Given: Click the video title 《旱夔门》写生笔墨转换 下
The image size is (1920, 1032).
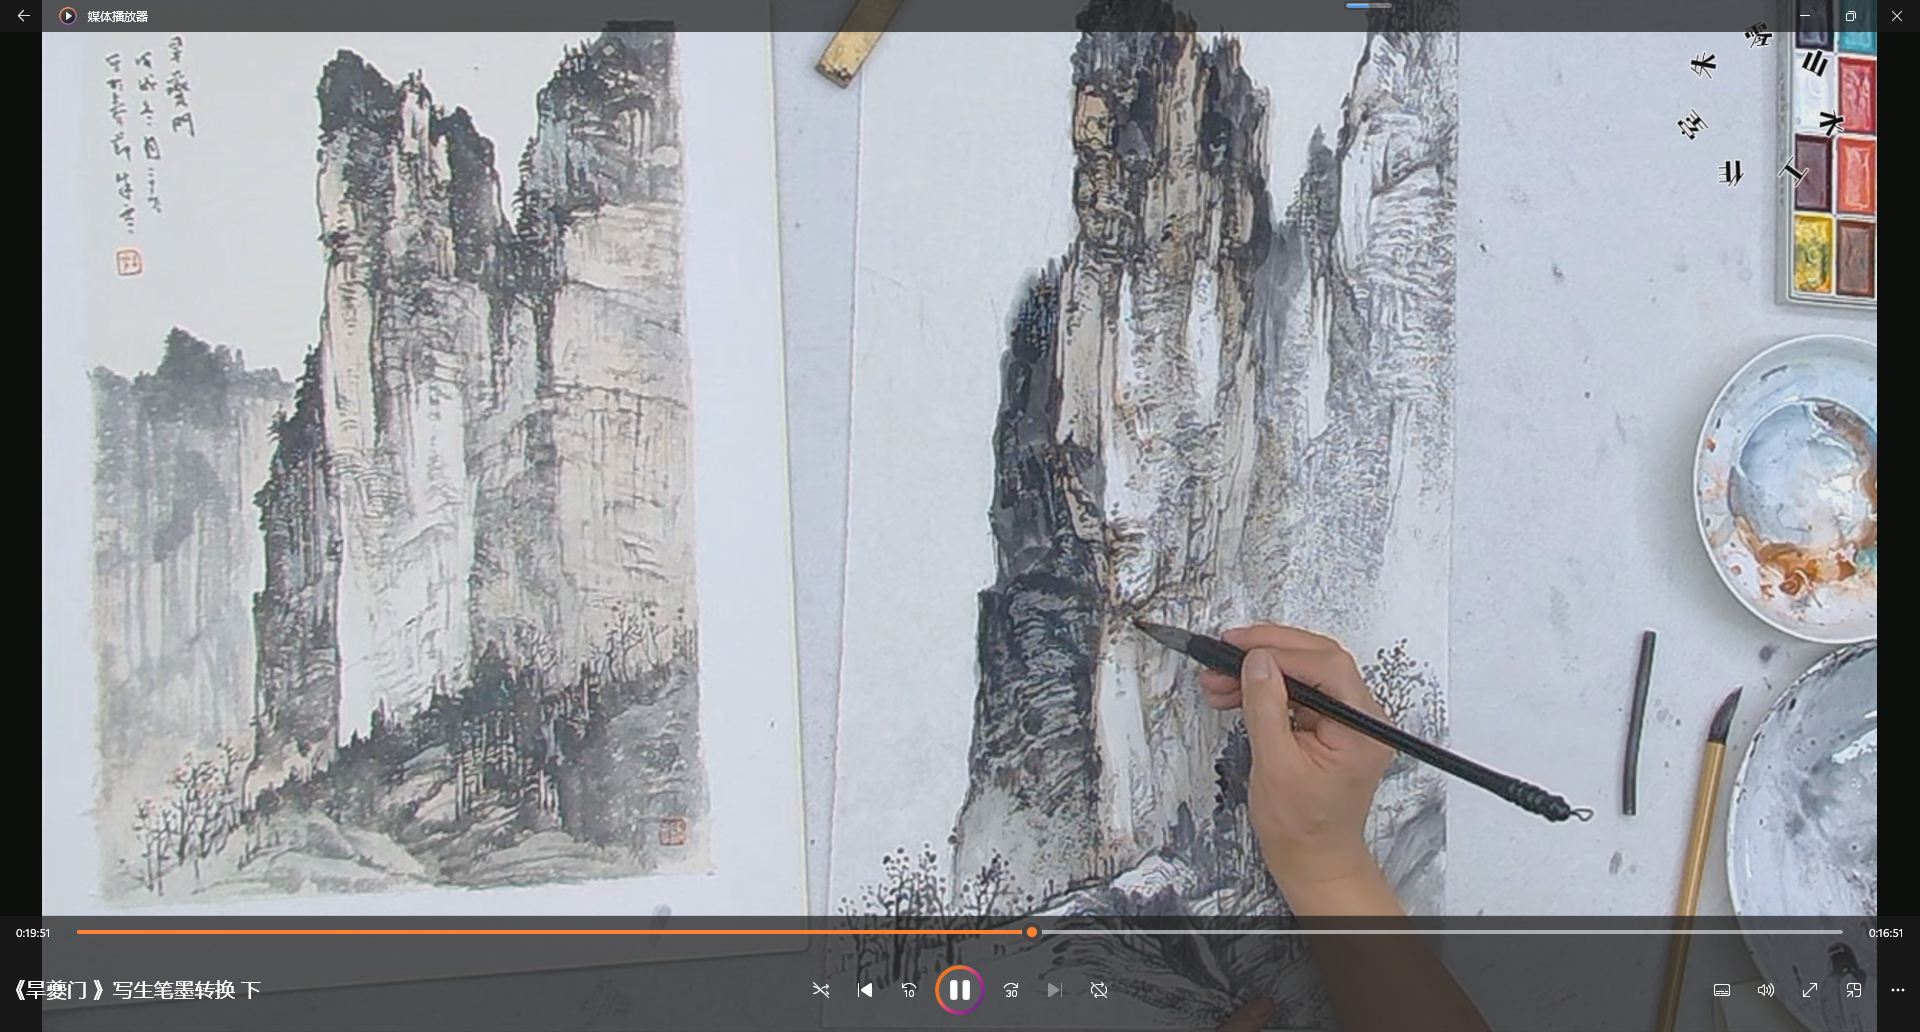Looking at the screenshot, I should 136,990.
